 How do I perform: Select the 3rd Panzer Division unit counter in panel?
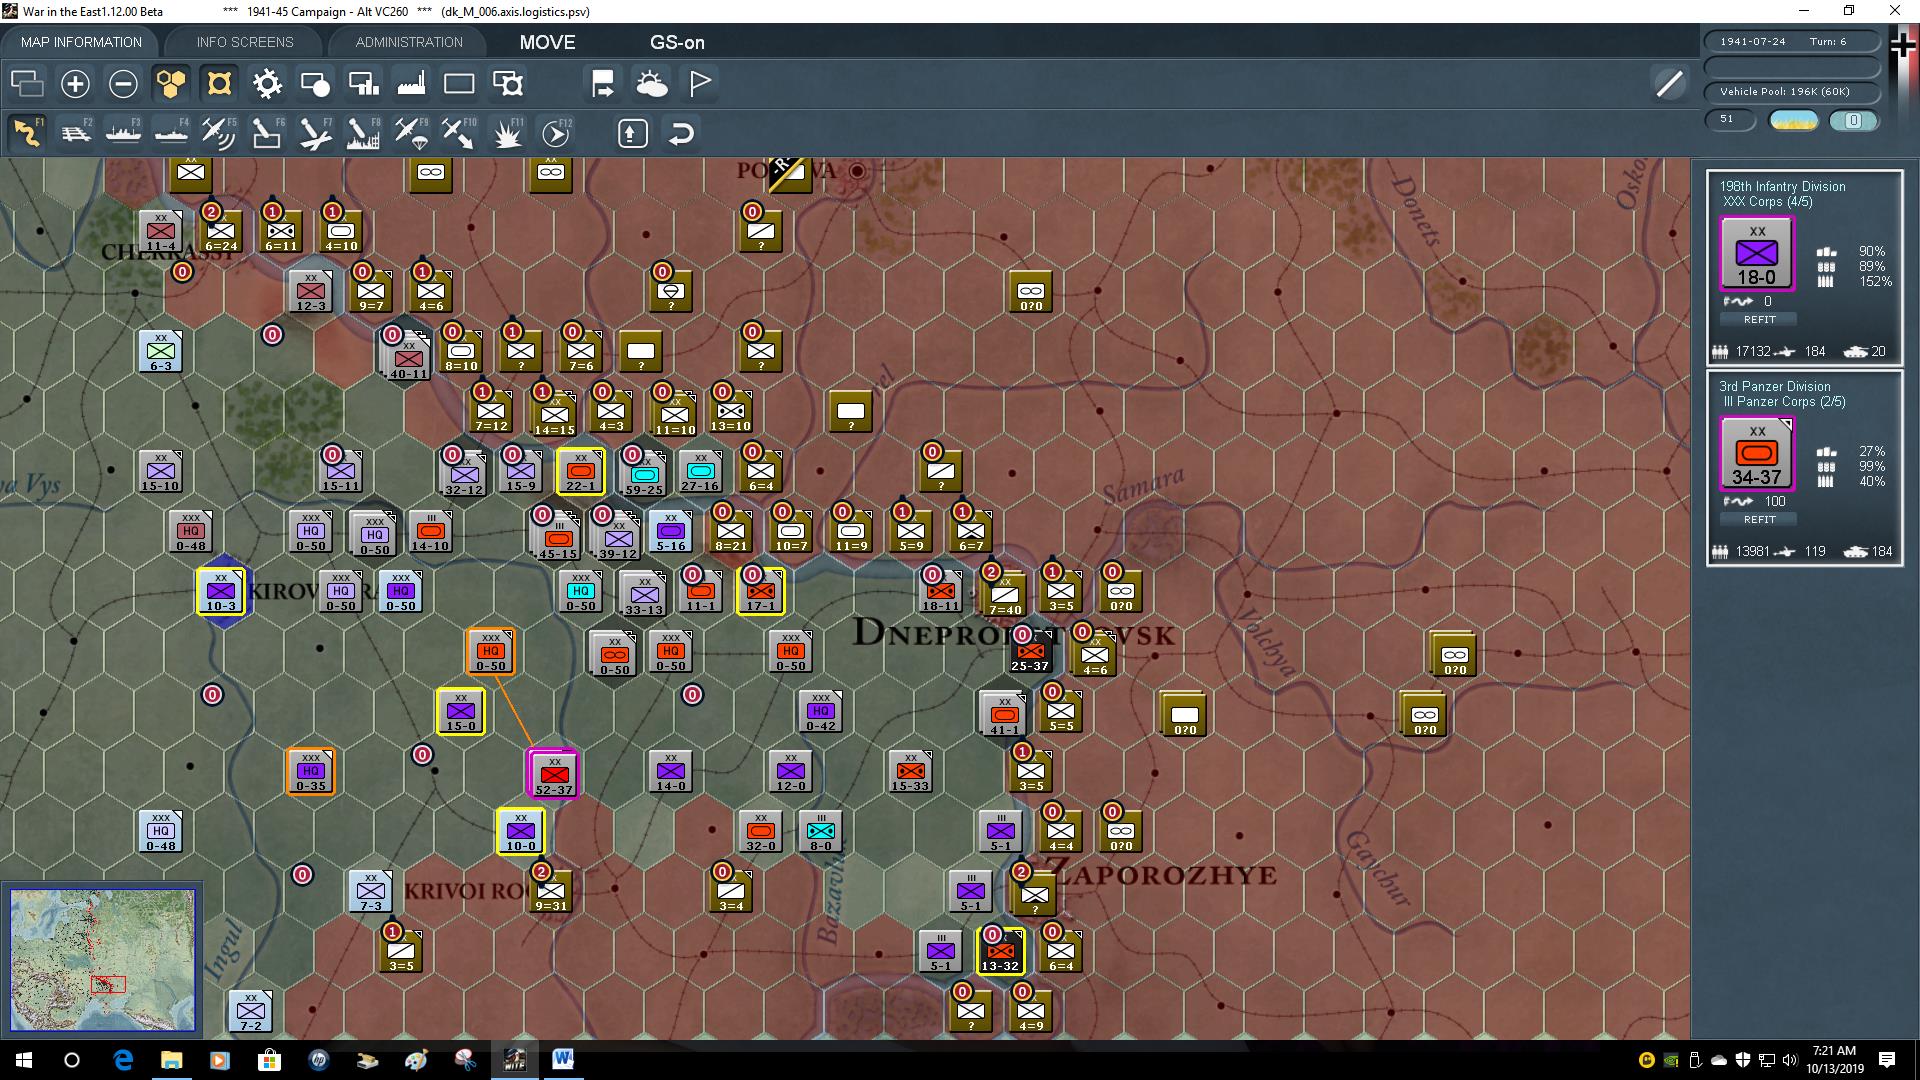1757,454
